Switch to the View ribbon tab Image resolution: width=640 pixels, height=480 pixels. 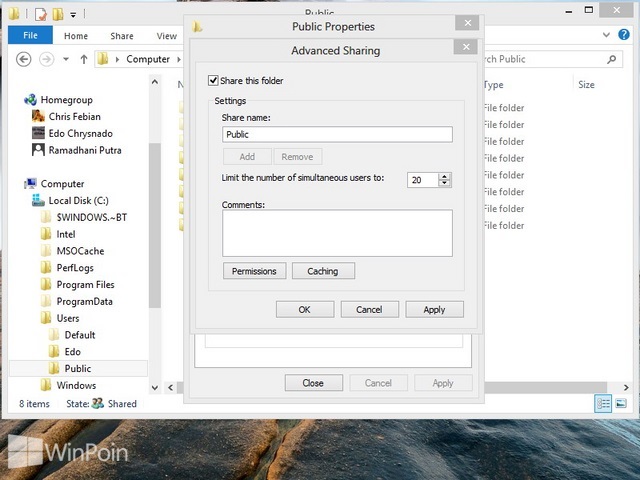point(167,36)
